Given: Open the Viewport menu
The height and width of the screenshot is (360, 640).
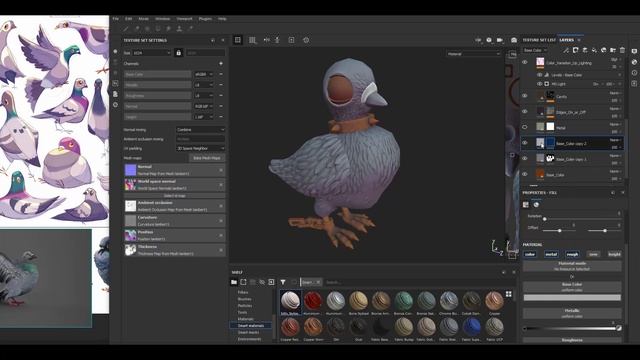Looking at the screenshot, I should pyautogui.click(x=184, y=19).
